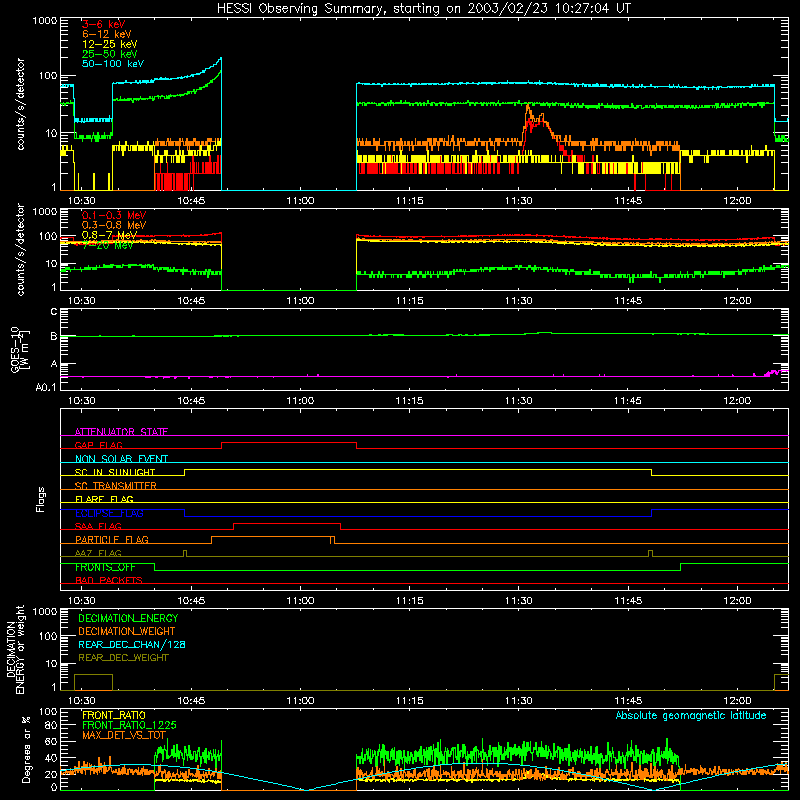Select the 'SC_TRANSMITTER' flag label

116,486
